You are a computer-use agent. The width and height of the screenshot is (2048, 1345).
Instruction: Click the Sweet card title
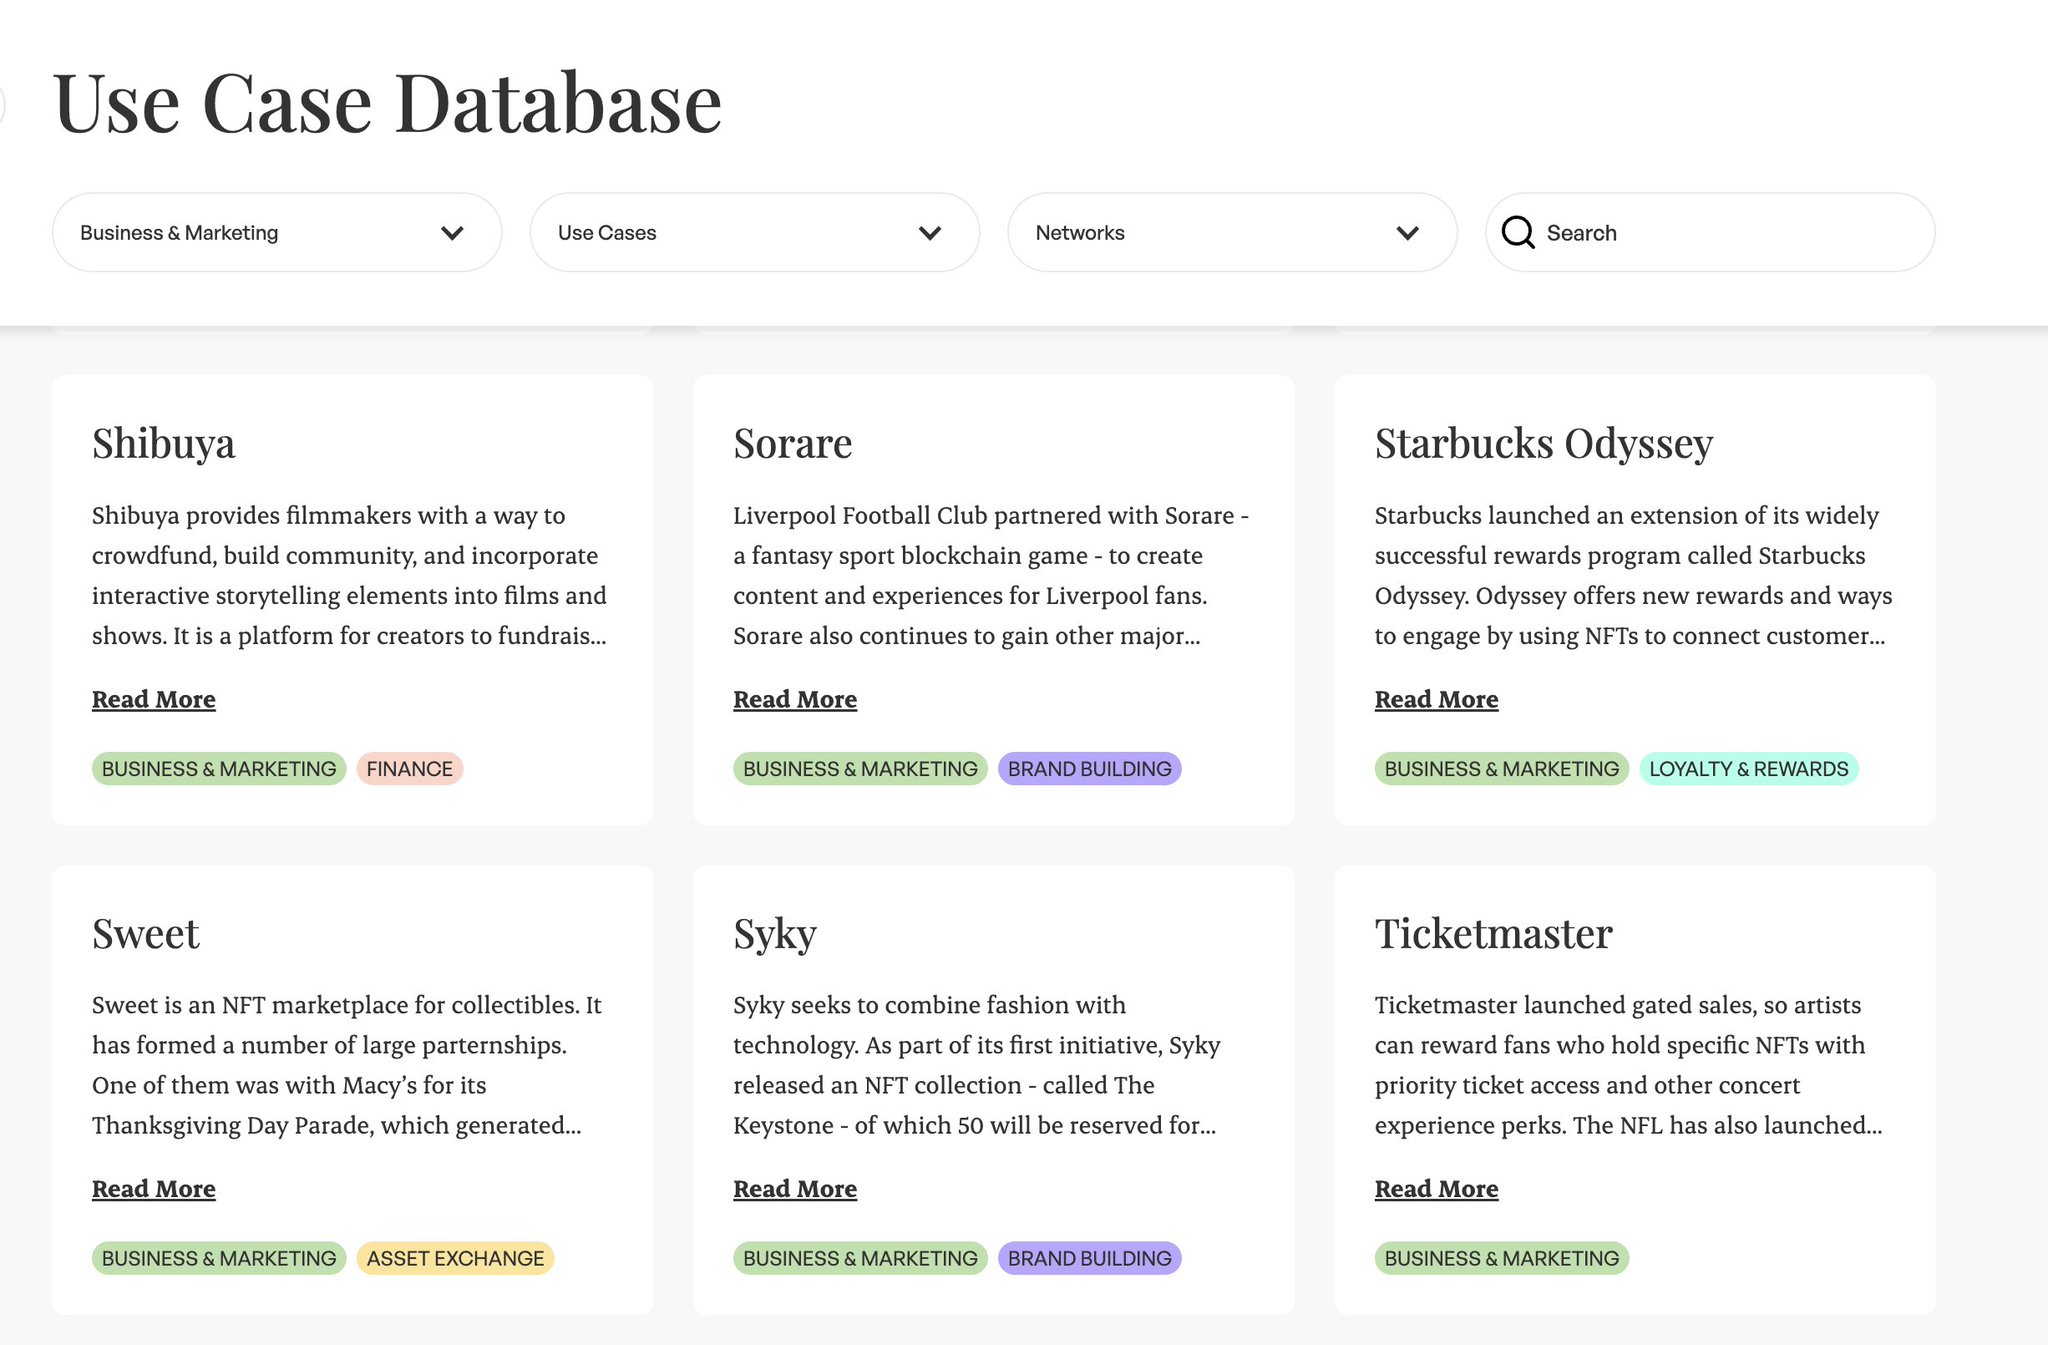tap(146, 933)
